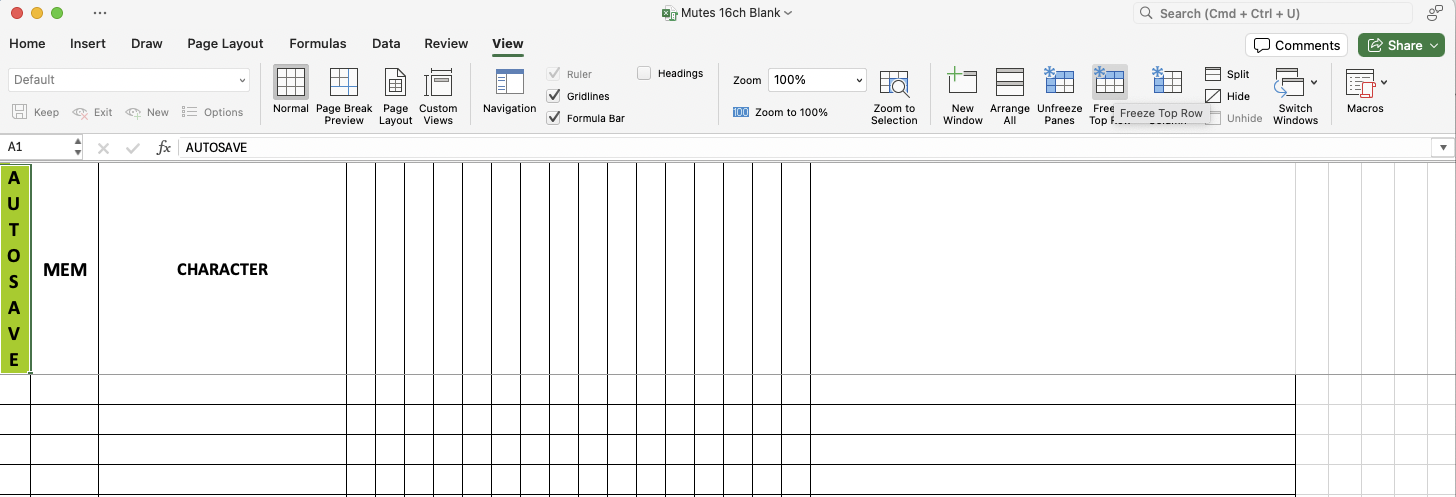The image size is (1456, 497).
Task: Click Freeze First Column icon
Action: pos(1167,82)
